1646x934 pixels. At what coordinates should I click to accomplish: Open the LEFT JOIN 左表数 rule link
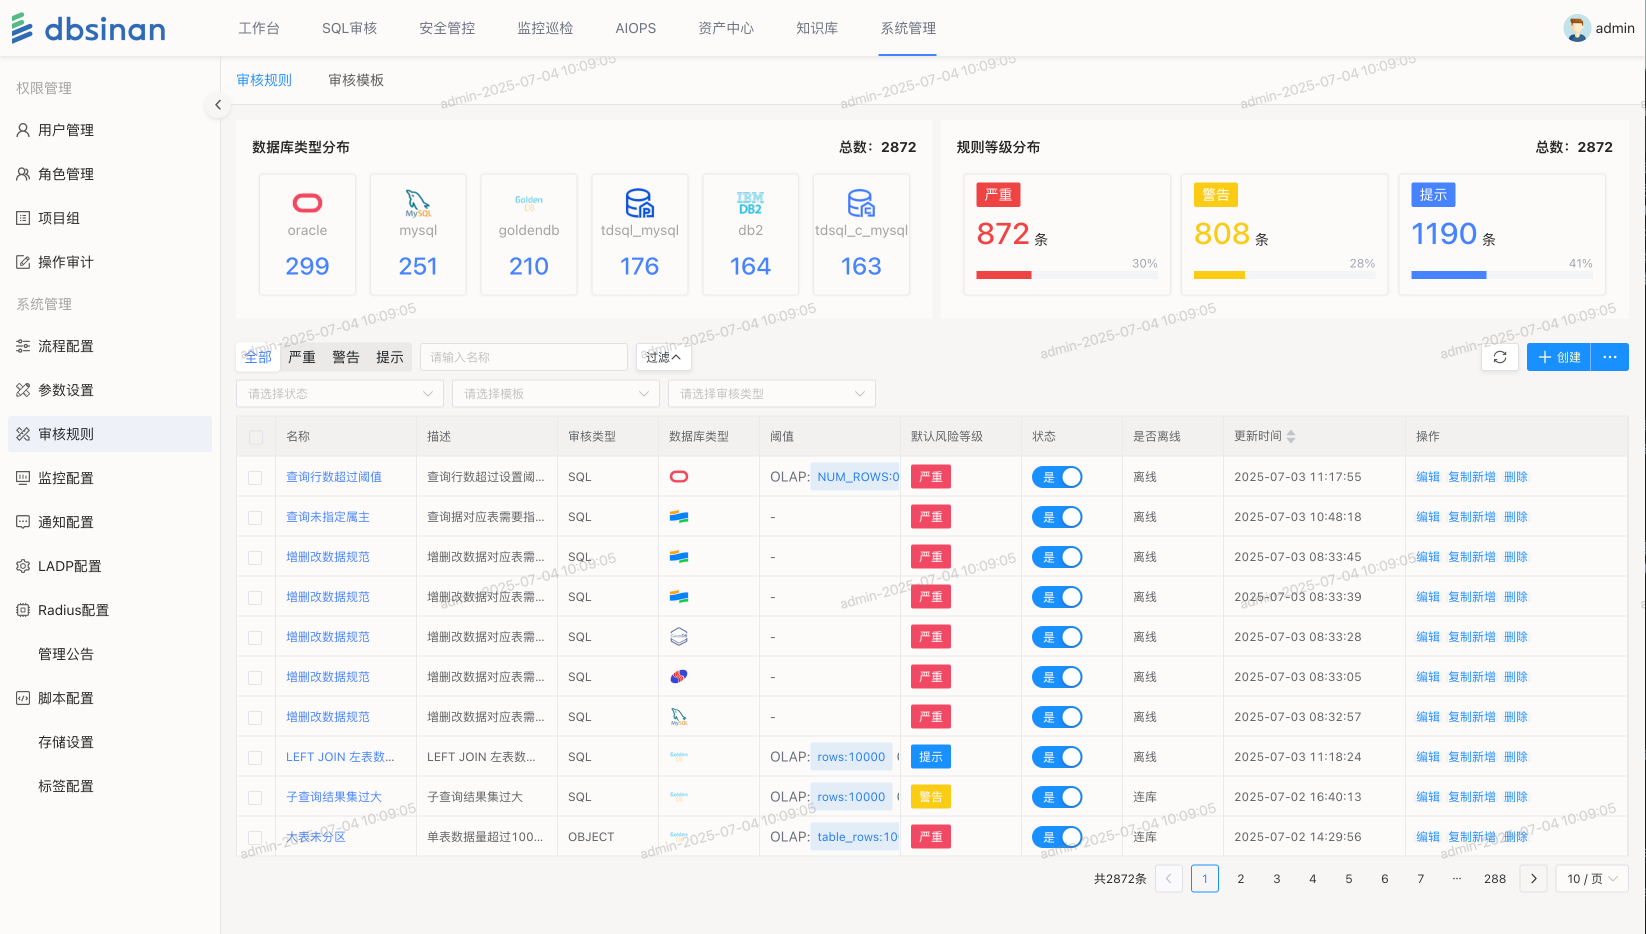pos(340,757)
